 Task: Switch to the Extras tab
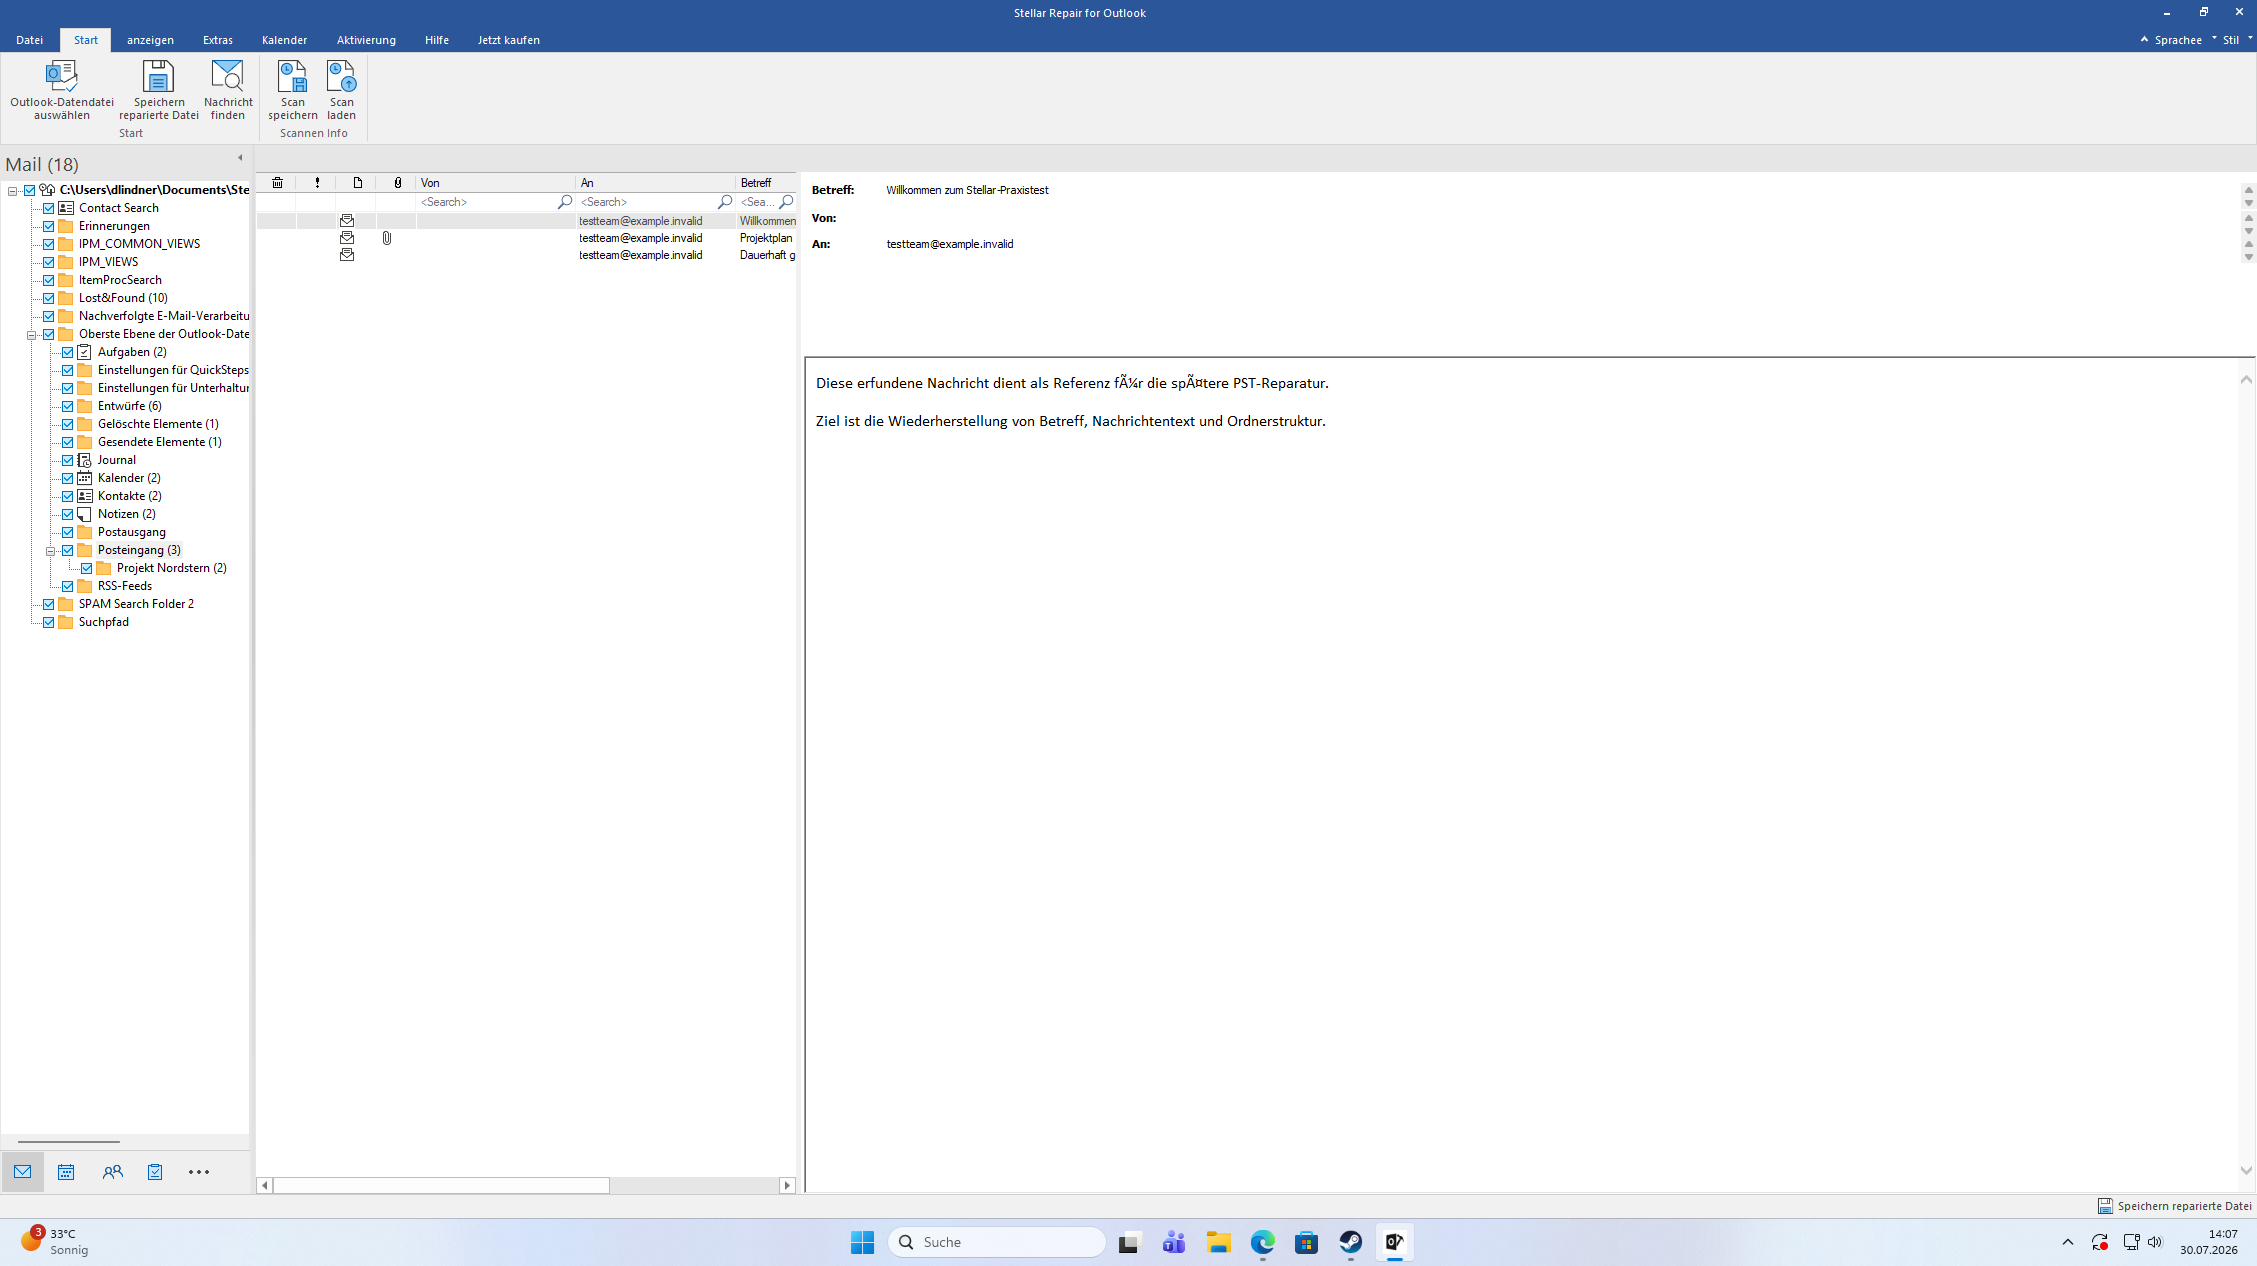tap(217, 40)
